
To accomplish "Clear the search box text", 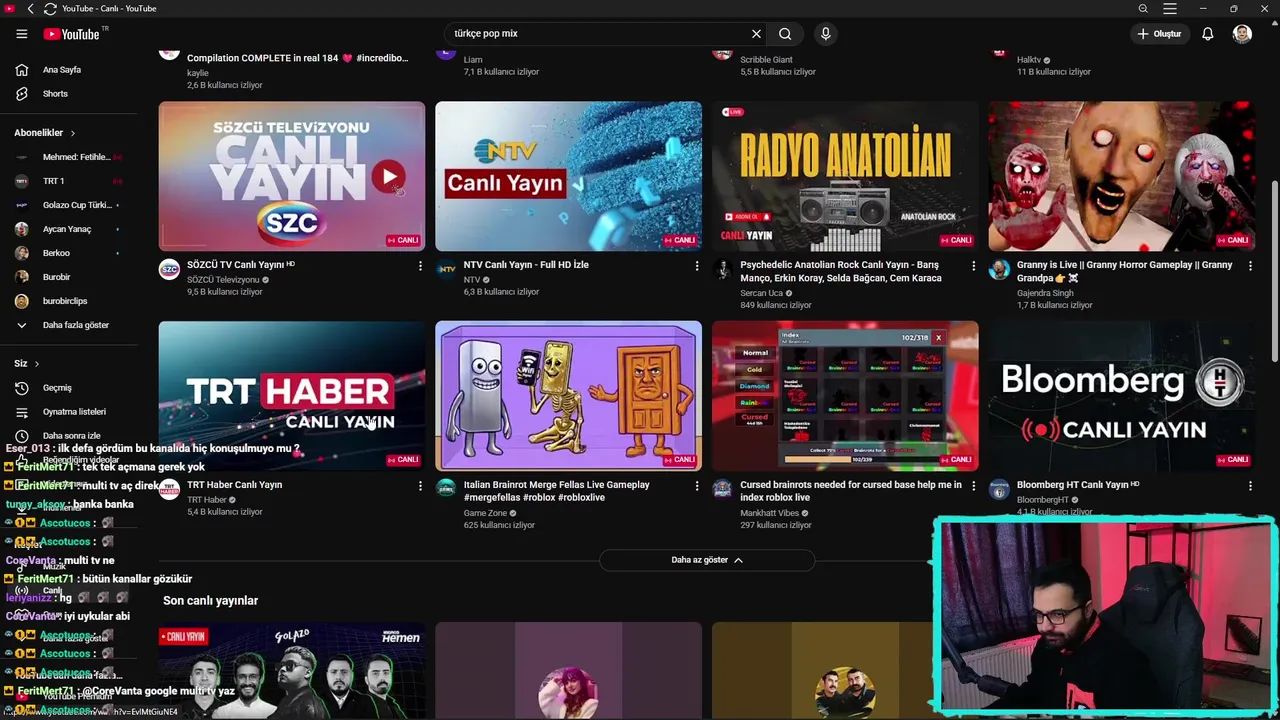I will click(x=756, y=34).
